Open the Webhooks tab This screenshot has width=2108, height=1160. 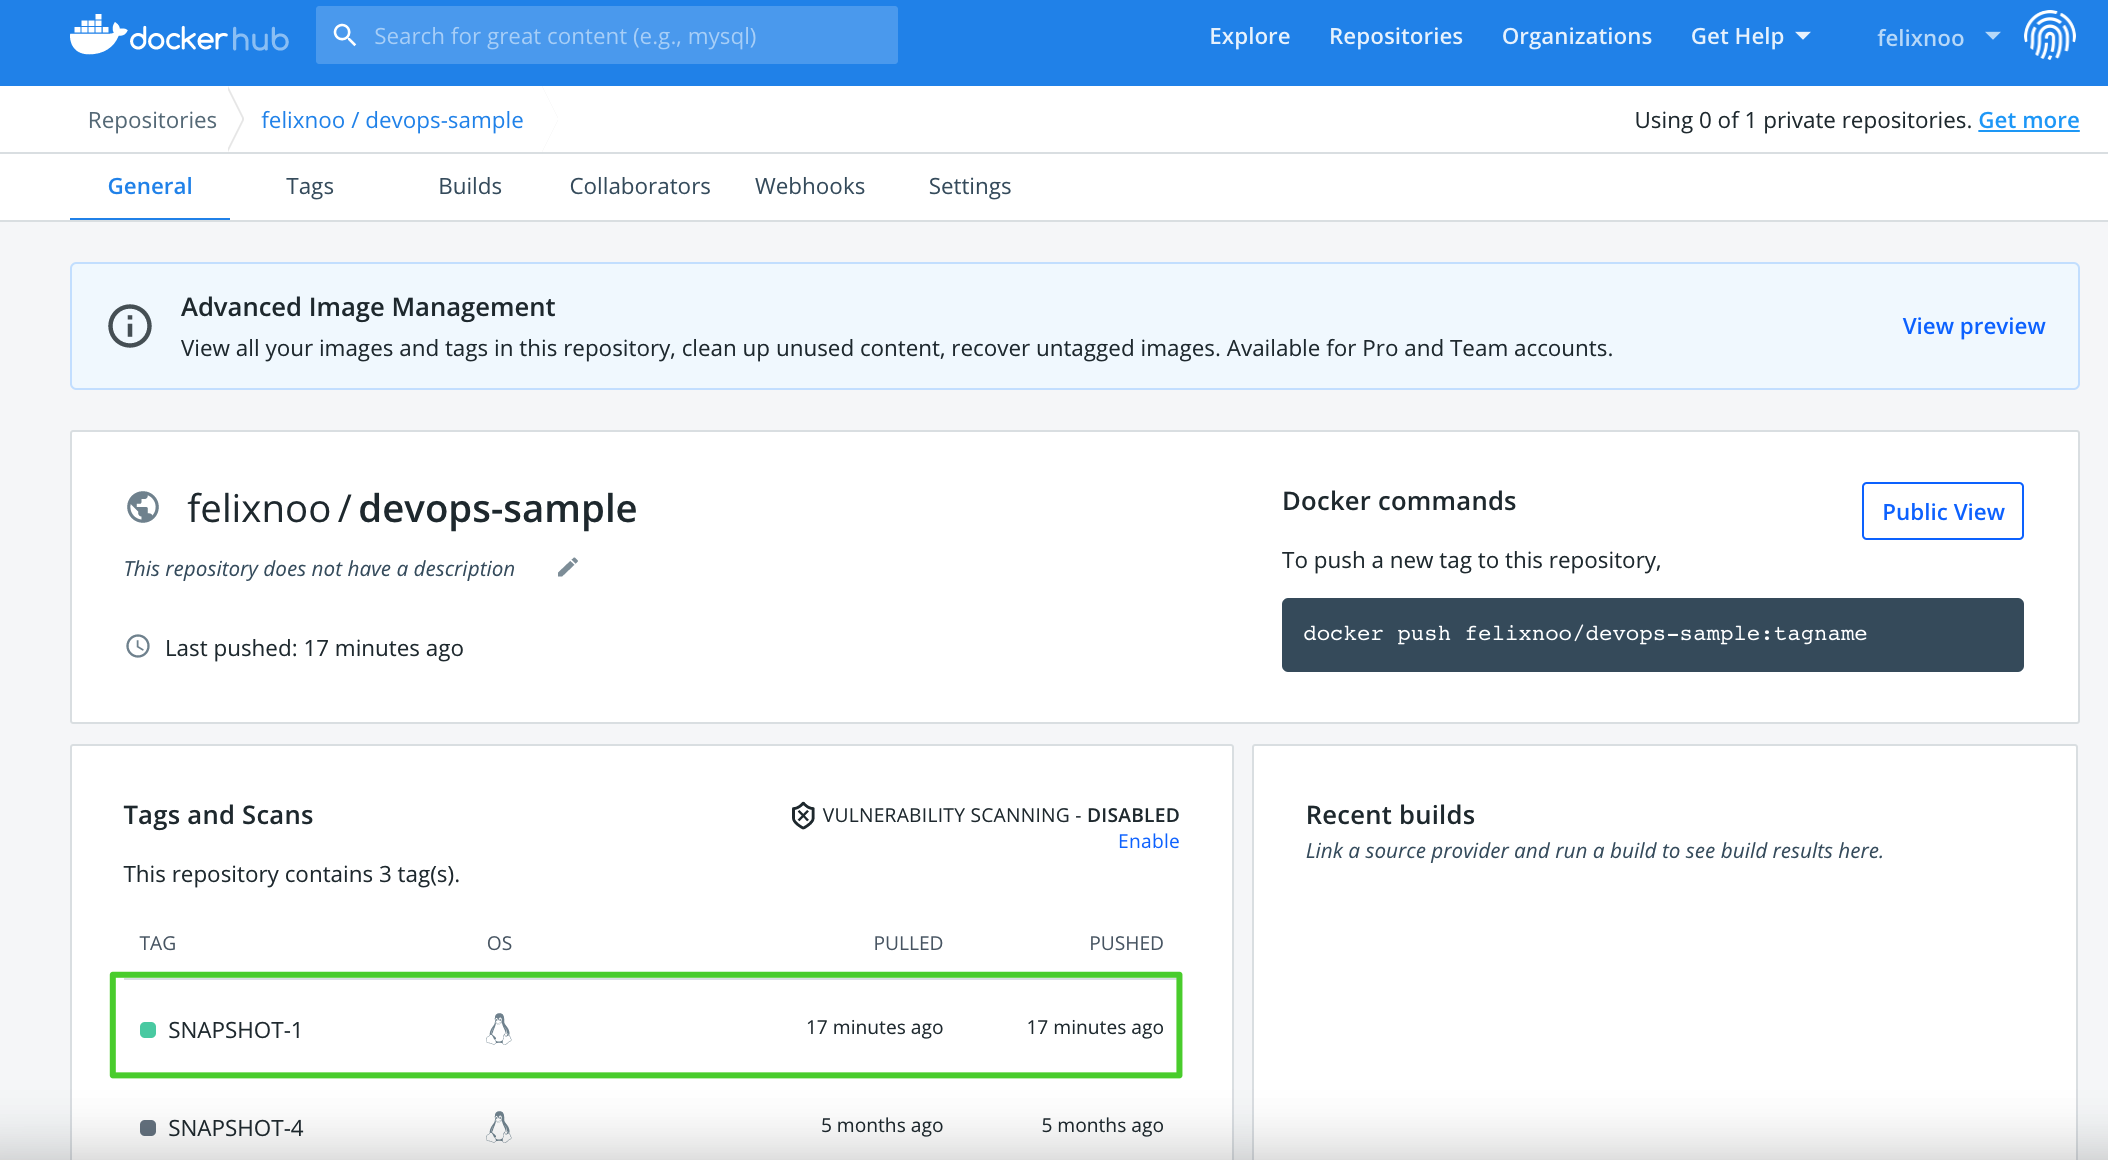coord(810,186)
